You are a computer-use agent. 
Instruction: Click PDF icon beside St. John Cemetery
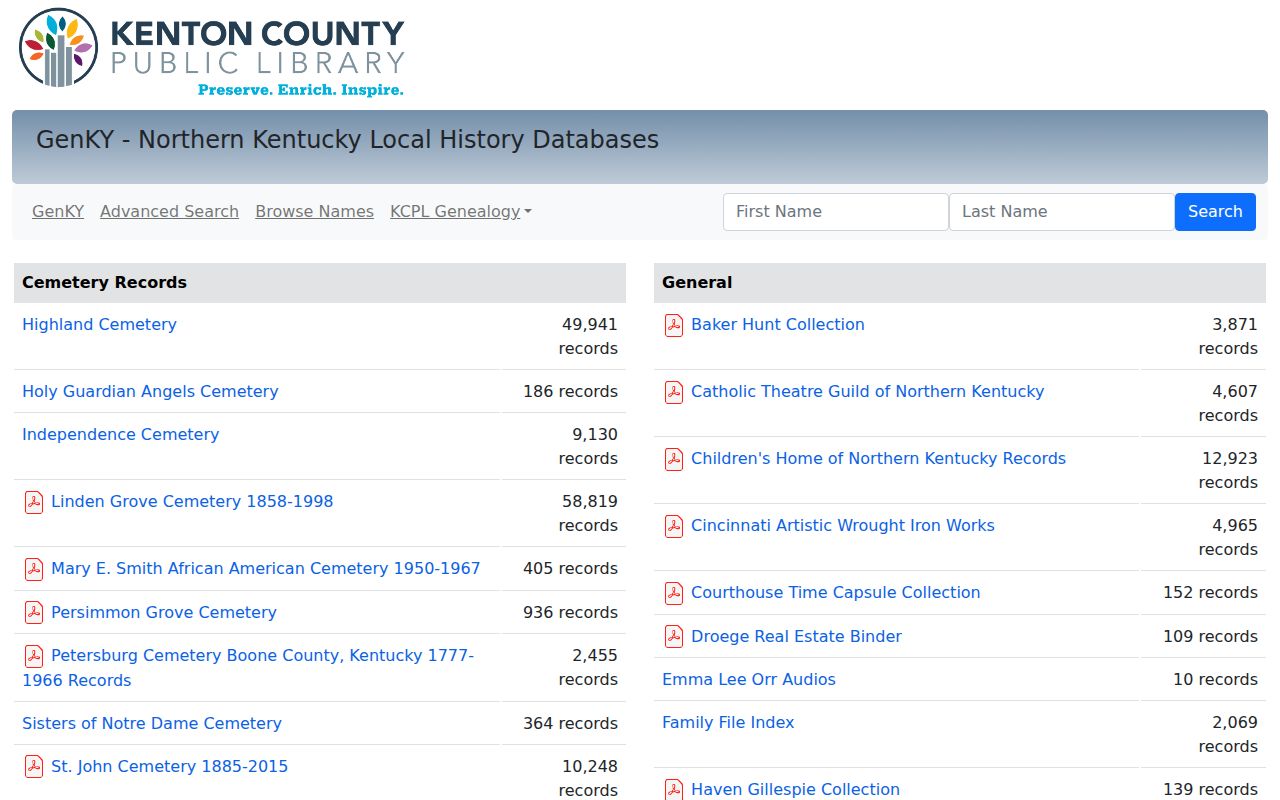point(34,767)
